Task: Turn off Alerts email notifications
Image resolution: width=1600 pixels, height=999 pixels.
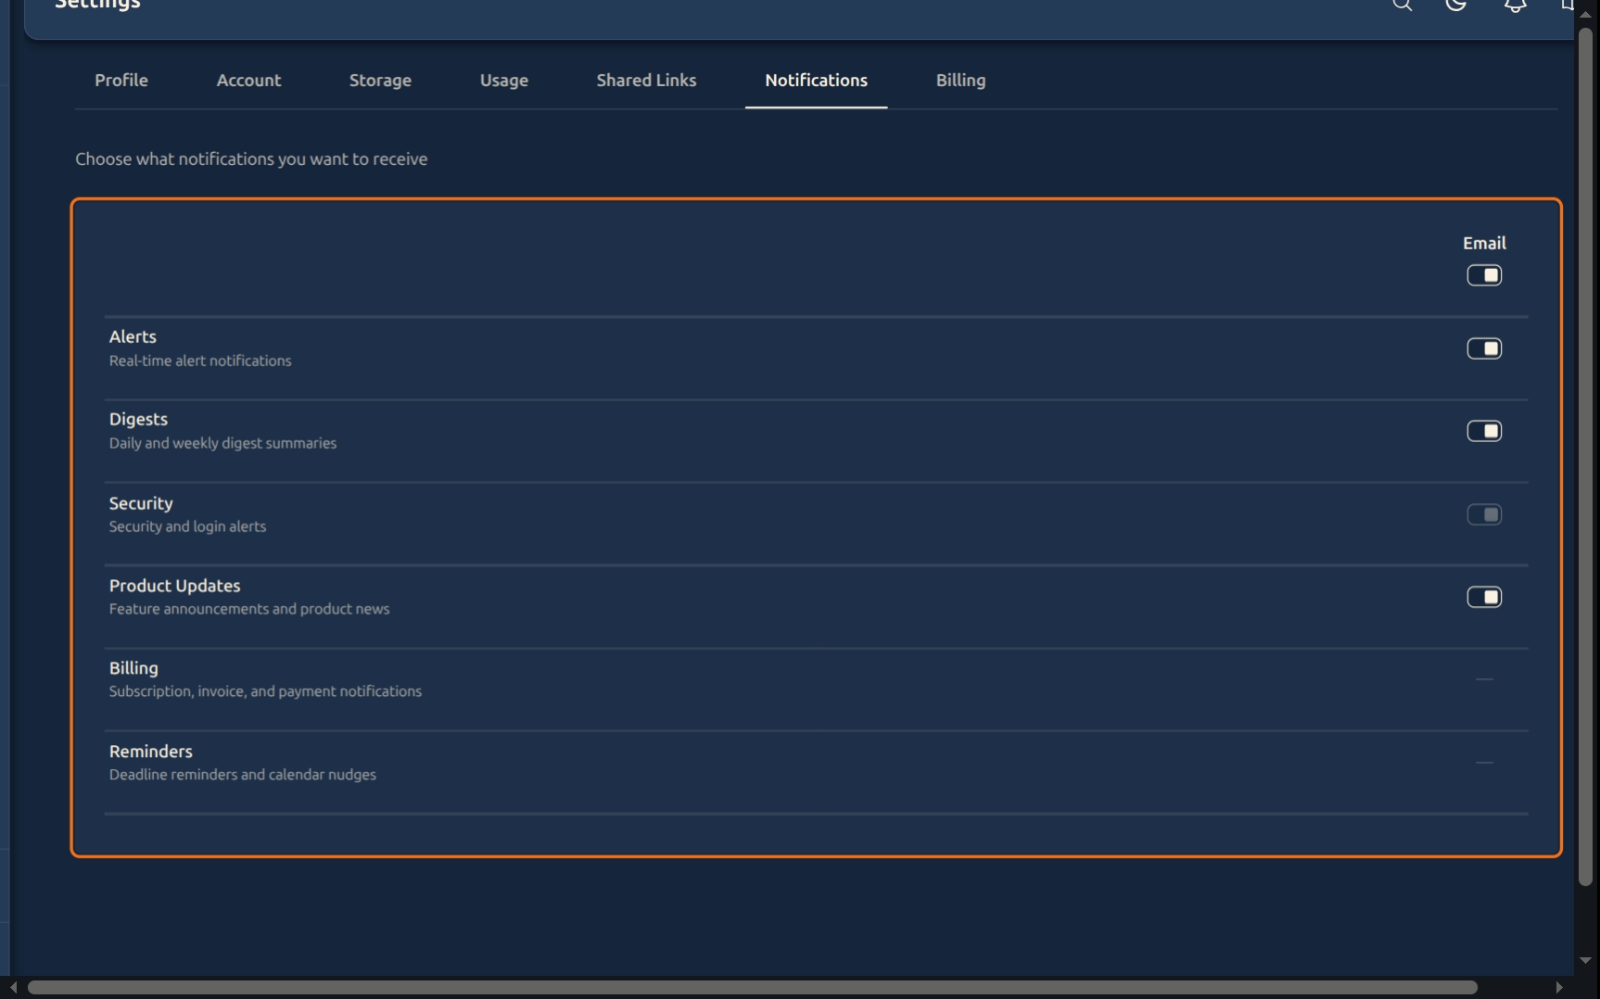Action: coord(1484,348)
